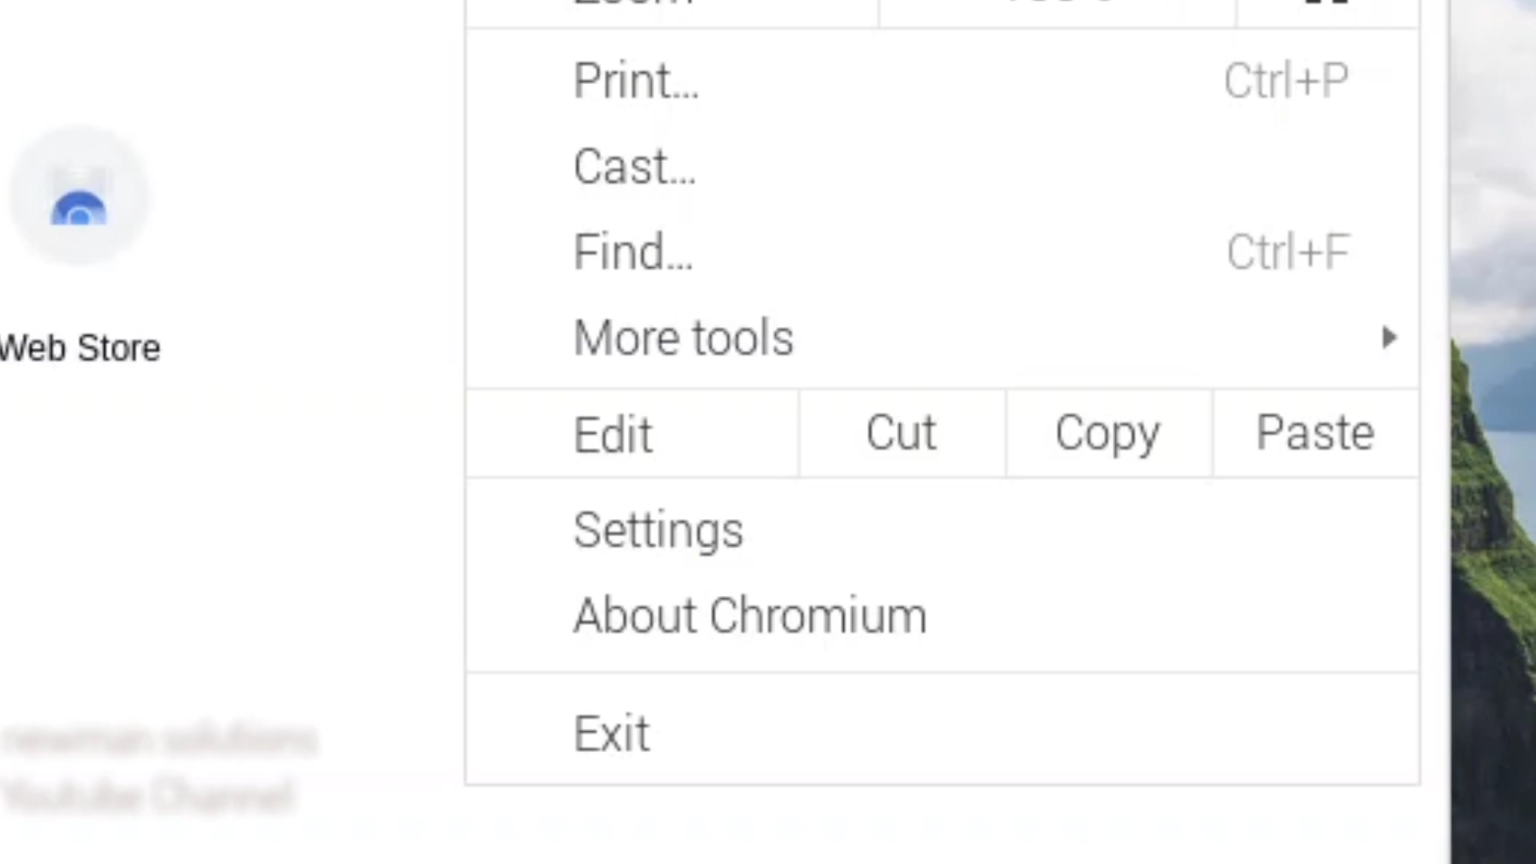This screenshot has height=864, width=1536.
Task: Open the More tools menu entry
Action: click(x=684, y=338)
